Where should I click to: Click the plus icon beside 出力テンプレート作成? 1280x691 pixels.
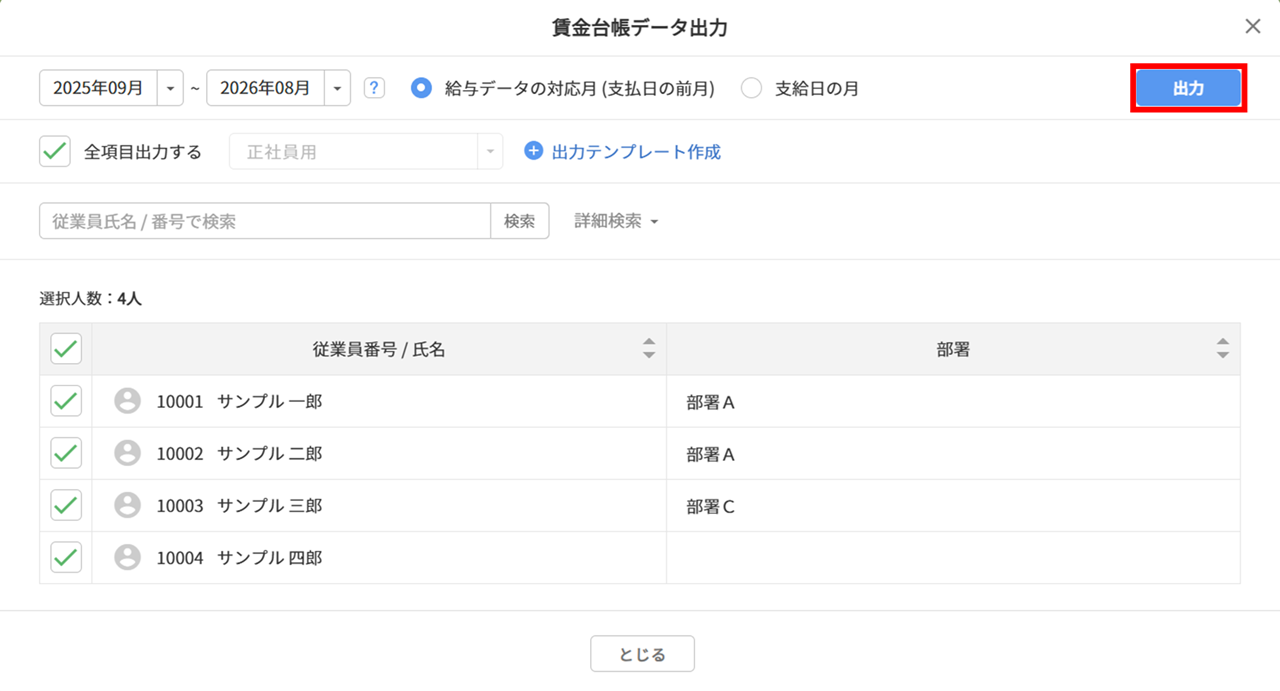click(x=533, y=151)
